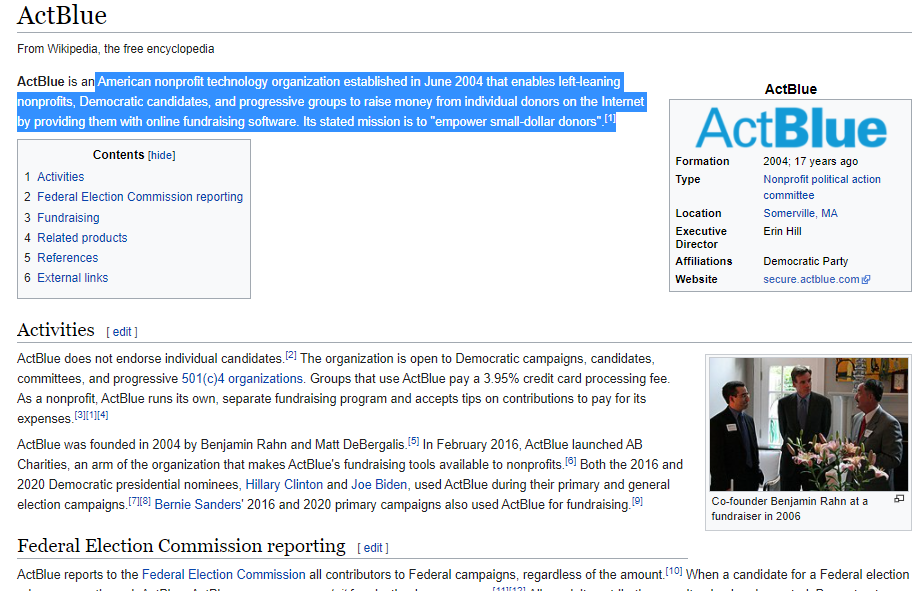Open the Fundraising contents entry
Image resolution: width=916 pixels, height=591 pixels.
tap(68, 217)
